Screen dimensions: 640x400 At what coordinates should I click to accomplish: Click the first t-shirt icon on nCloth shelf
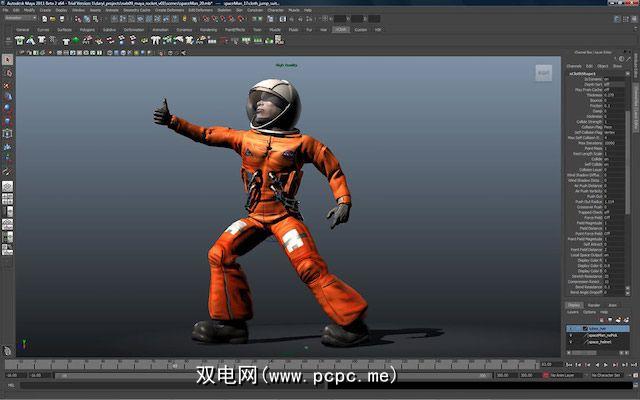click(22, 41)
